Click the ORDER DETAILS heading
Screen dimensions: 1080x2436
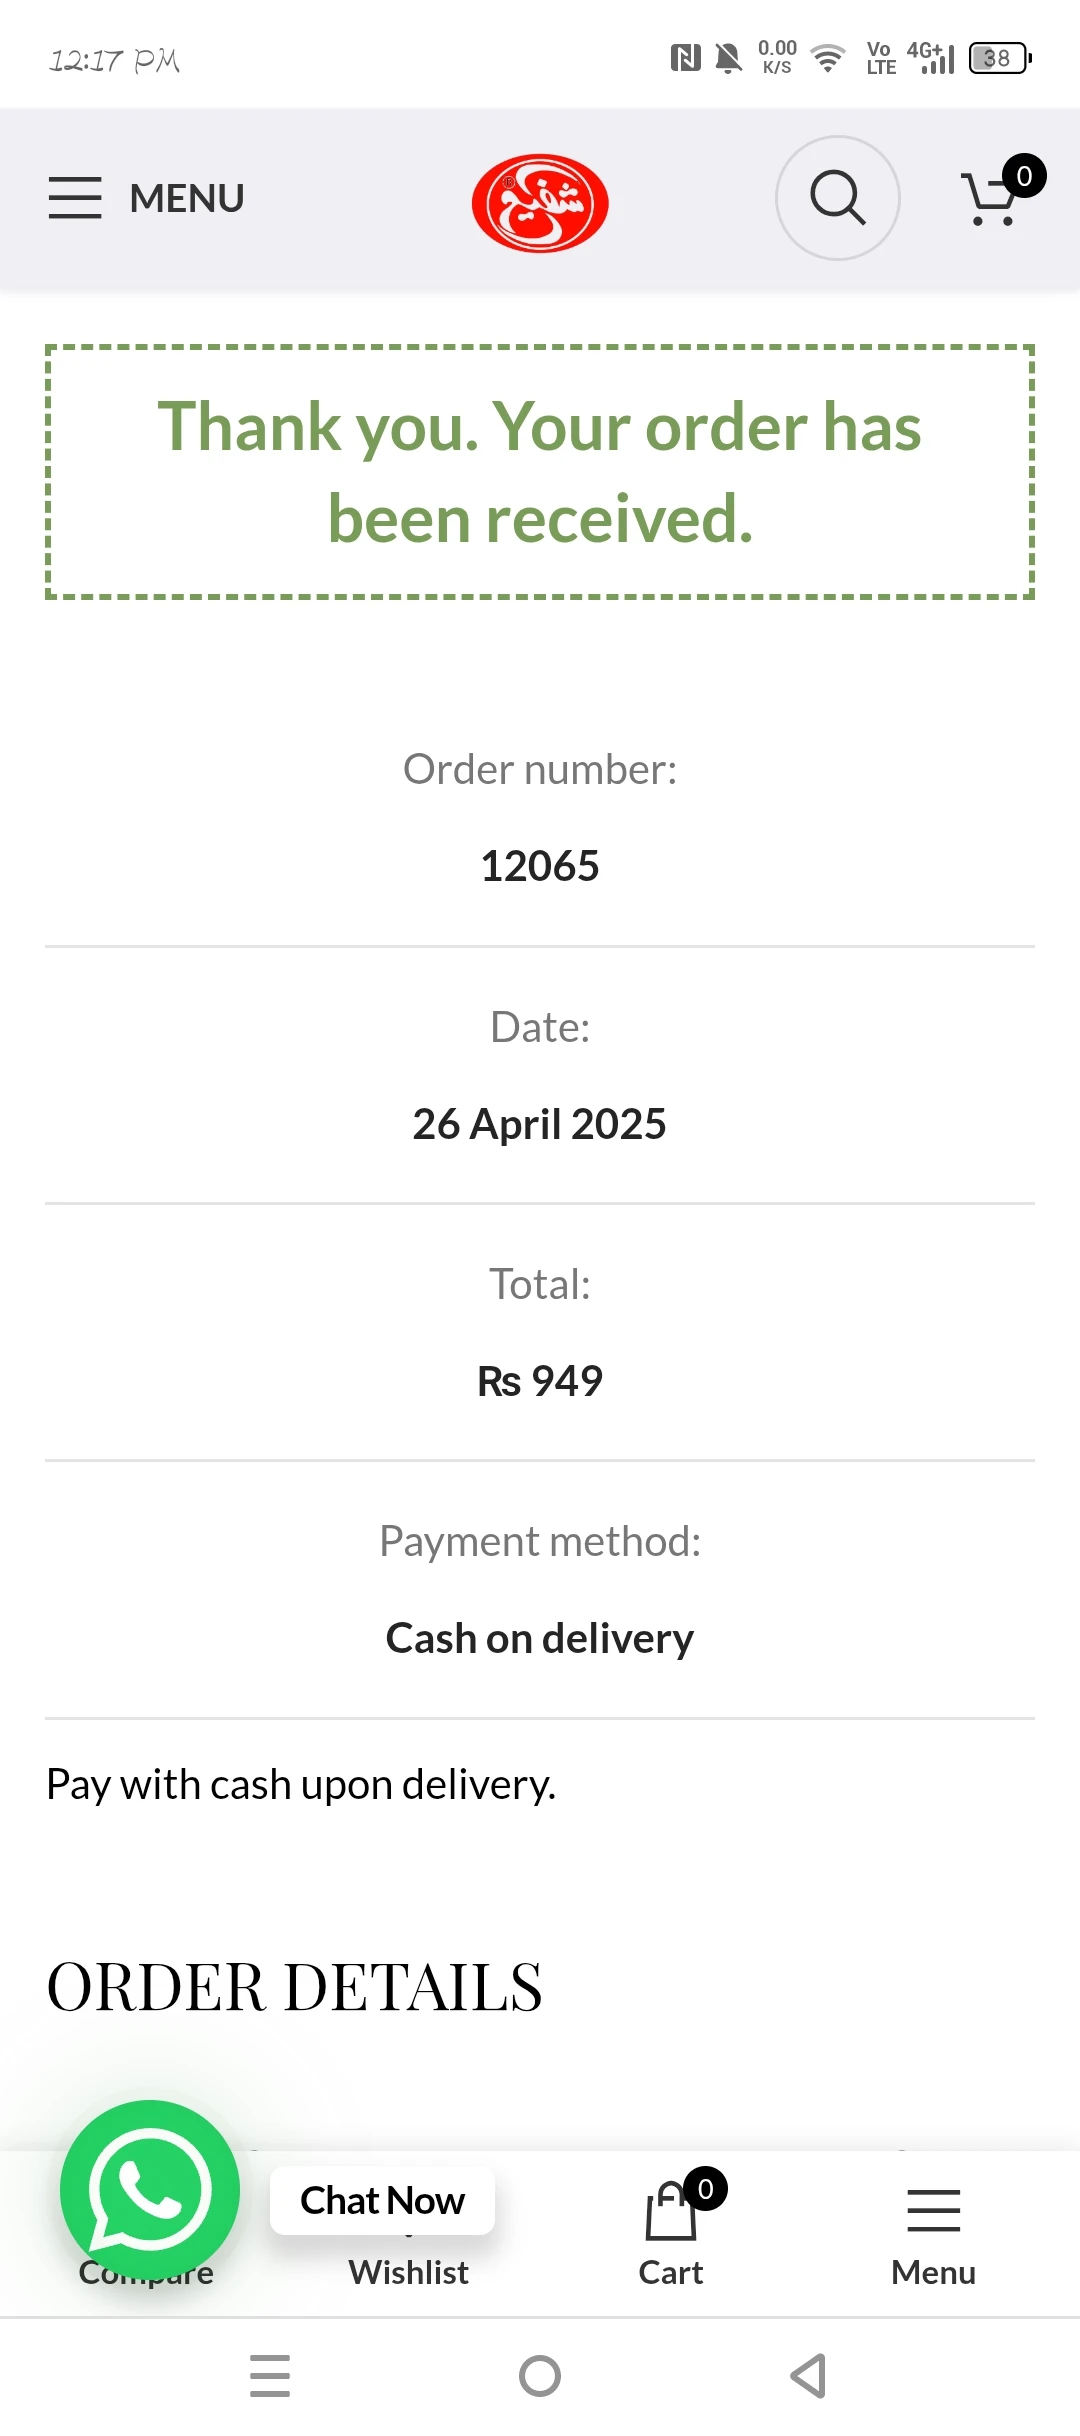(x=294, y=1986)
